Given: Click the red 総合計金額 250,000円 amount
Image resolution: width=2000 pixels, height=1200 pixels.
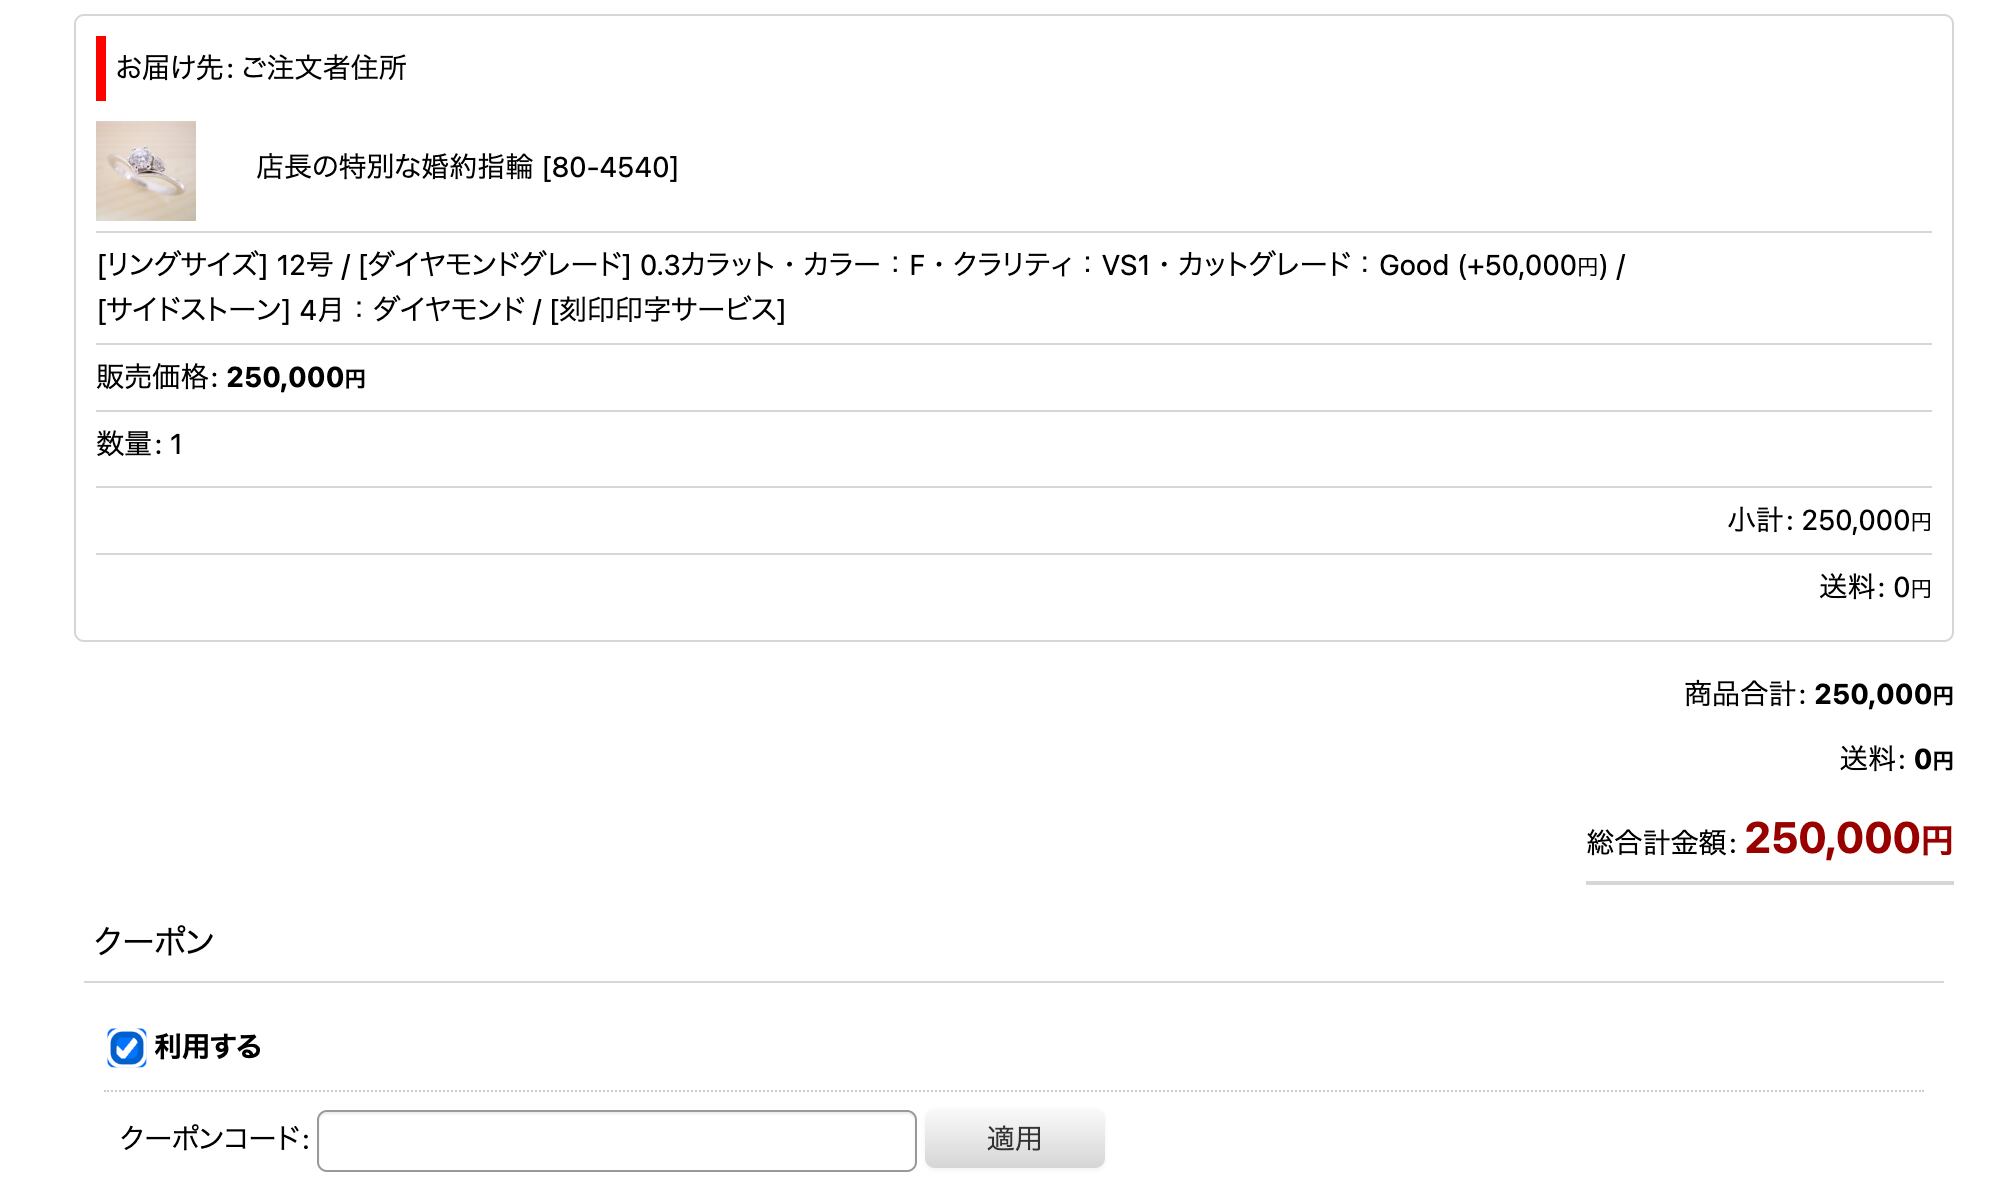Looking at the screenshot, I should [x=1847, y=839].
